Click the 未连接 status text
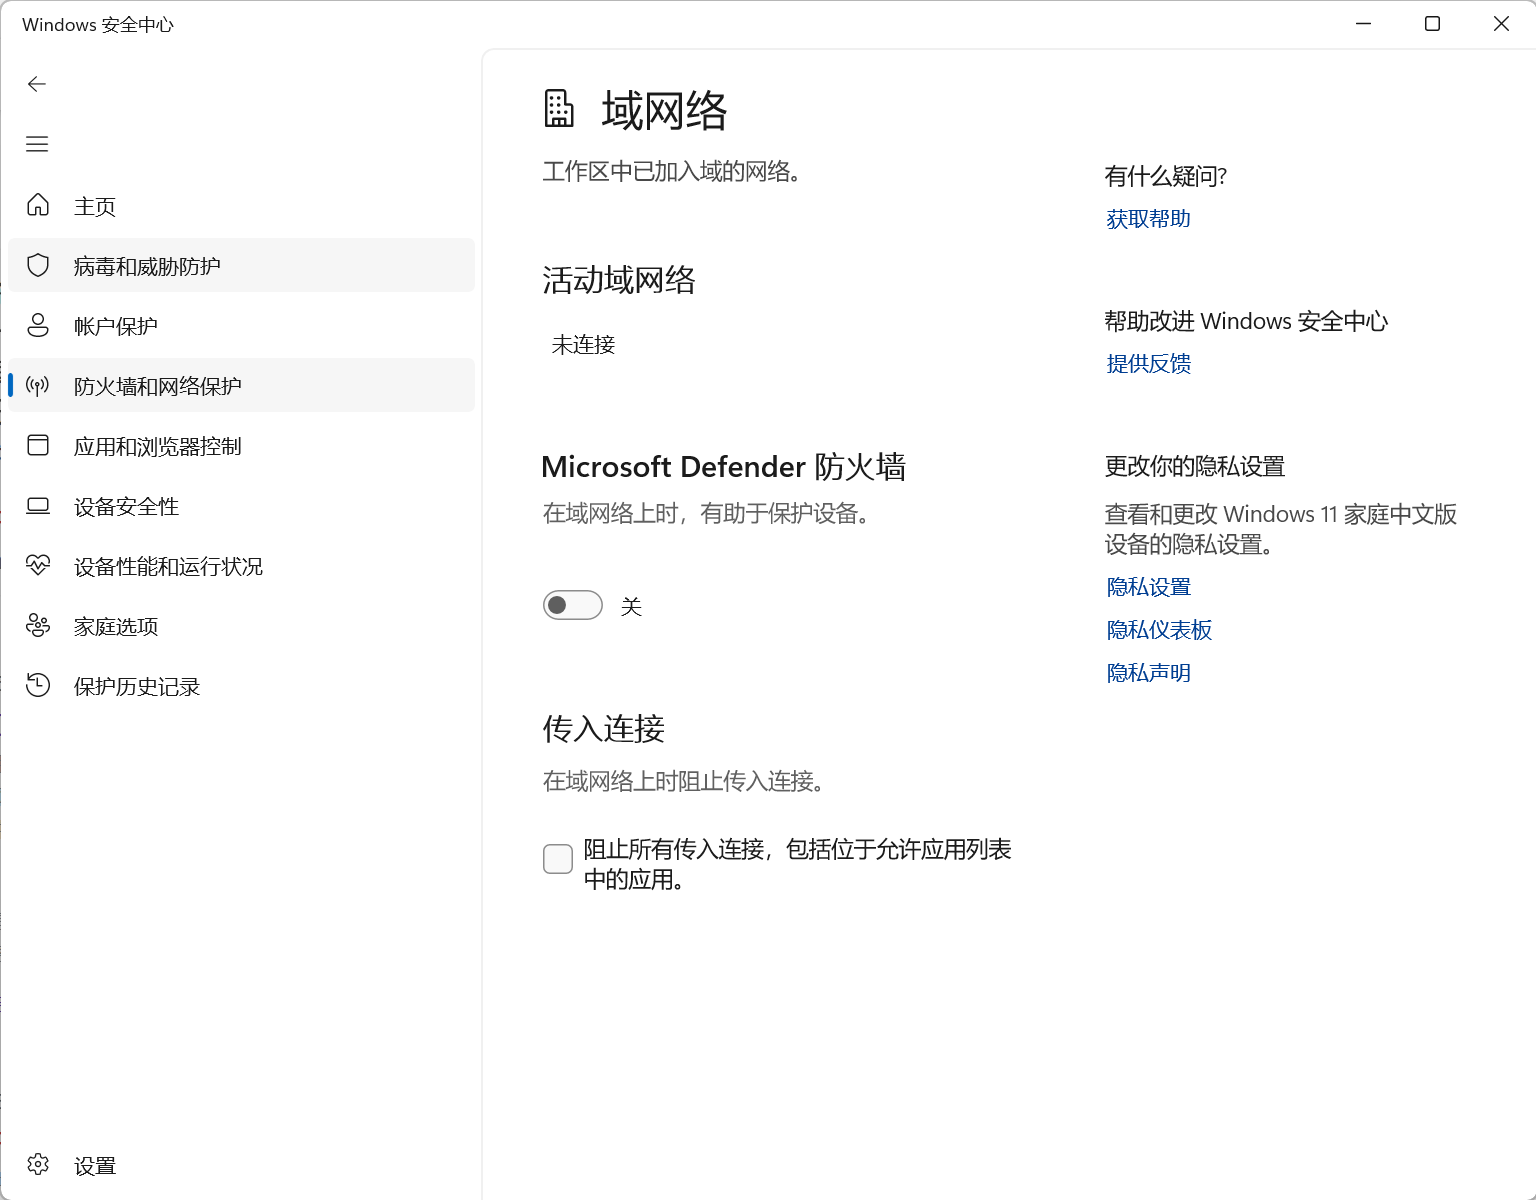 583,345
